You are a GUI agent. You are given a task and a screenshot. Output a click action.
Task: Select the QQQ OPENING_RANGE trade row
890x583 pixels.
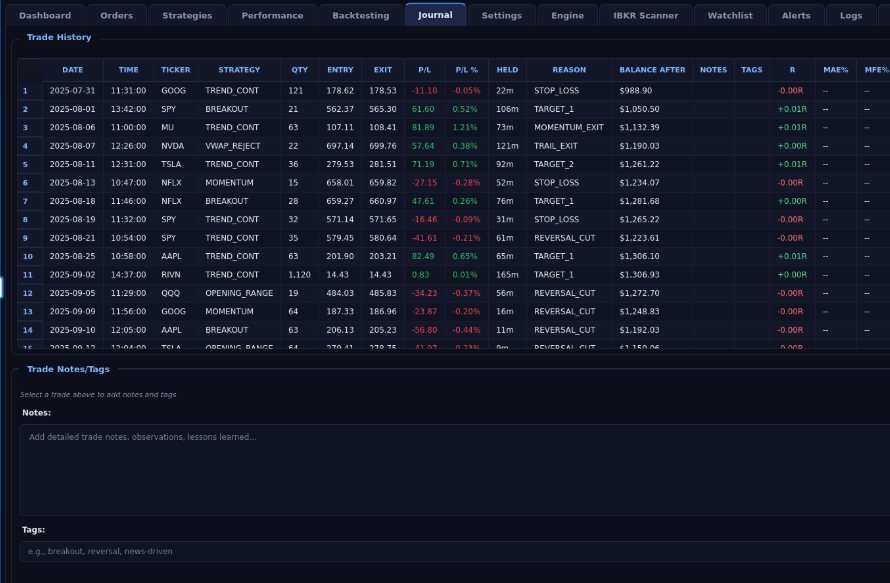tap(454, 293)
